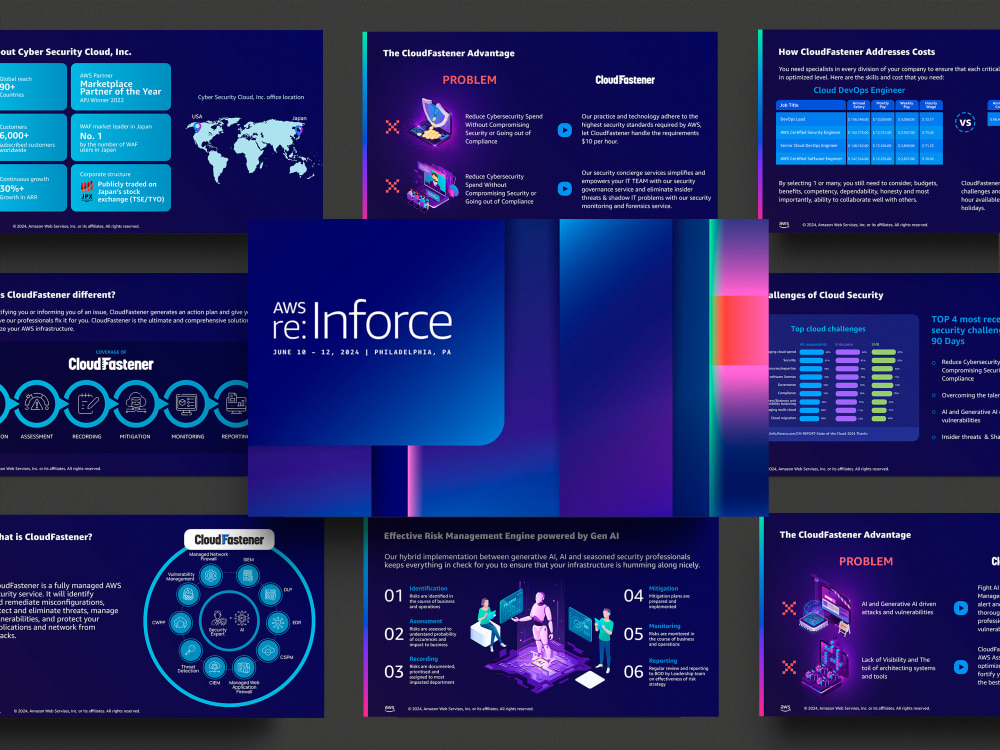Click the red PROBLEM heading in the top-middle slide

click(469, 80)
